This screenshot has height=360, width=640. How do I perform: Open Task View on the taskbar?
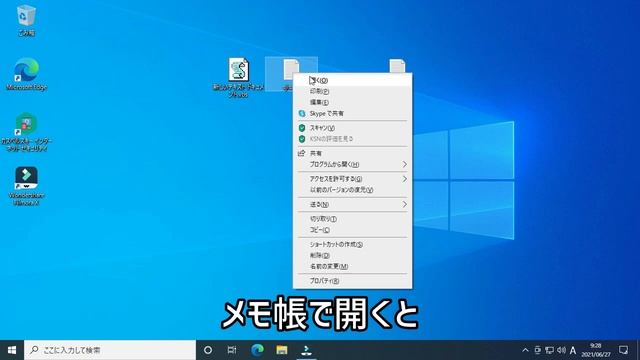232,350
